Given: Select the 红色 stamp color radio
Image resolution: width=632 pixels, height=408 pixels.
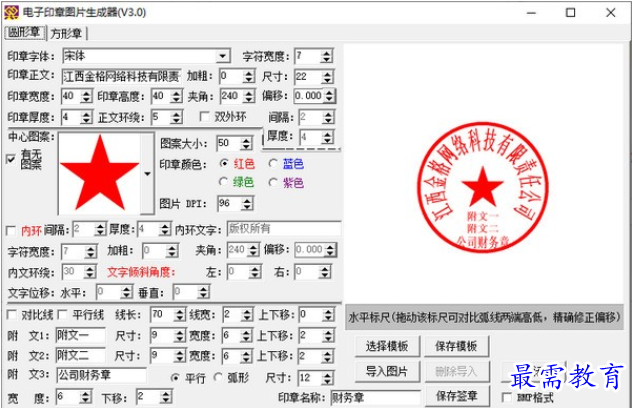Looking at the screenshot, I should pos(224,163).
